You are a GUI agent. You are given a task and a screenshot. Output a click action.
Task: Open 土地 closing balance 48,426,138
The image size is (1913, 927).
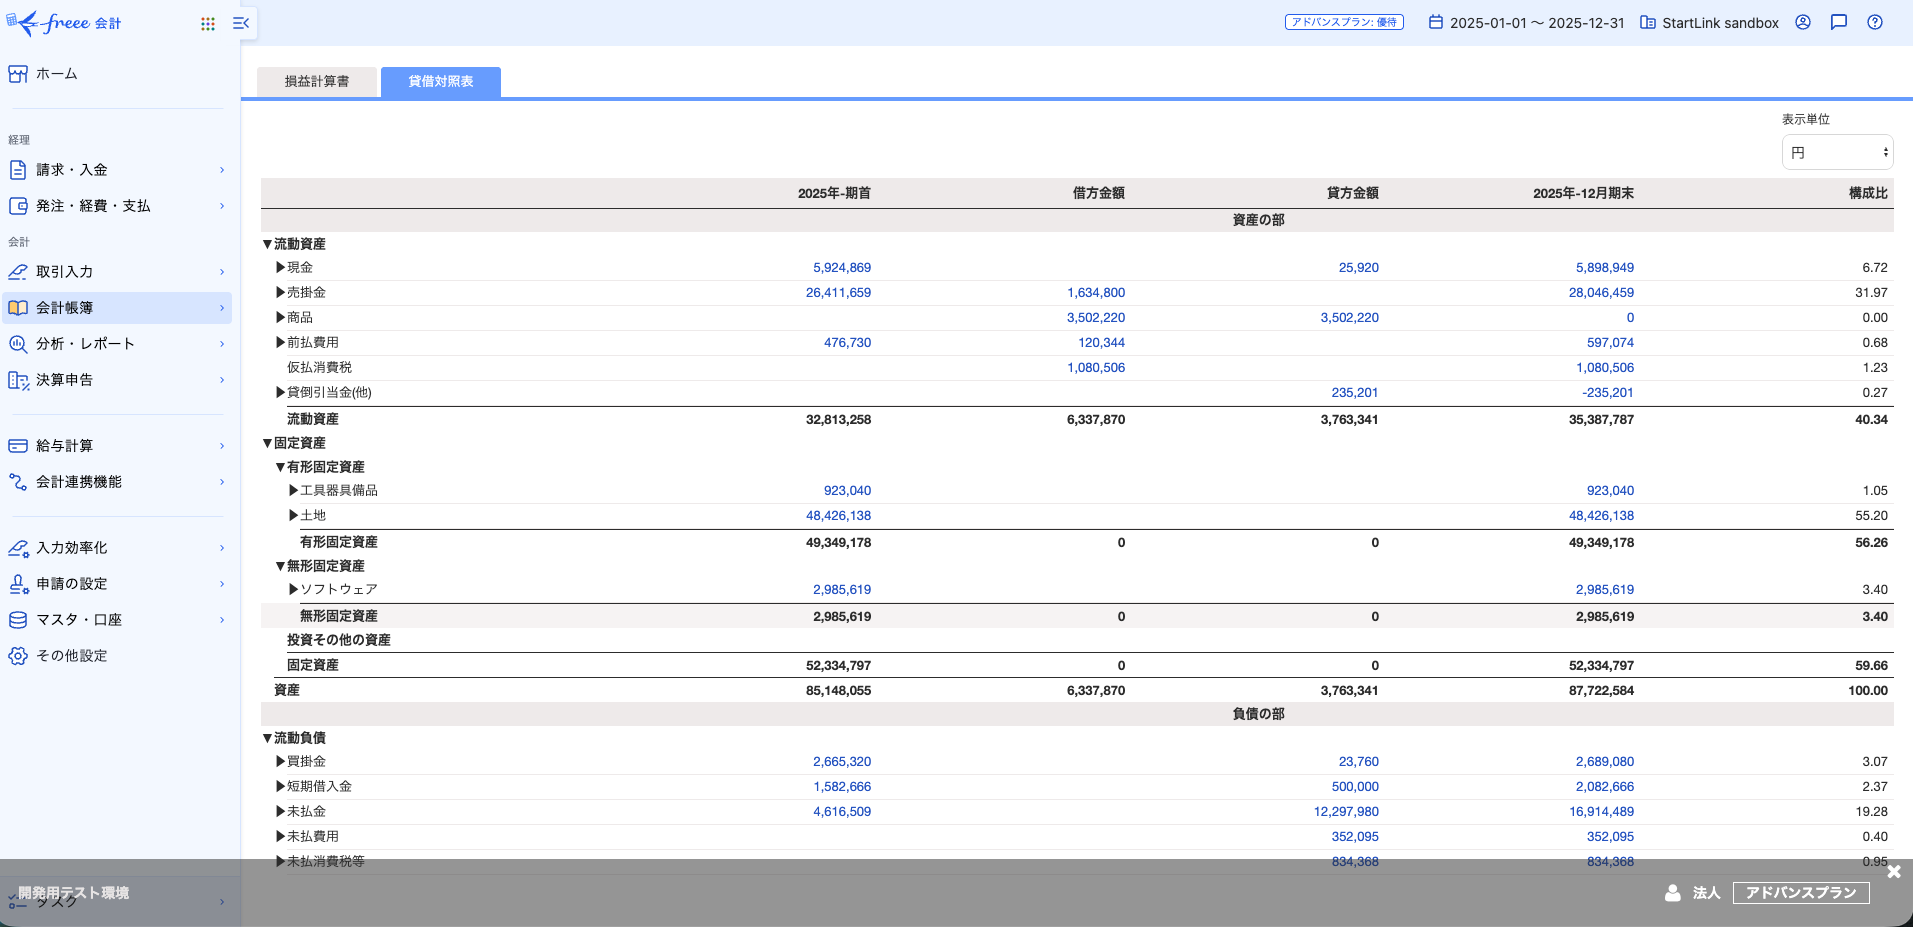(1601, 515)
